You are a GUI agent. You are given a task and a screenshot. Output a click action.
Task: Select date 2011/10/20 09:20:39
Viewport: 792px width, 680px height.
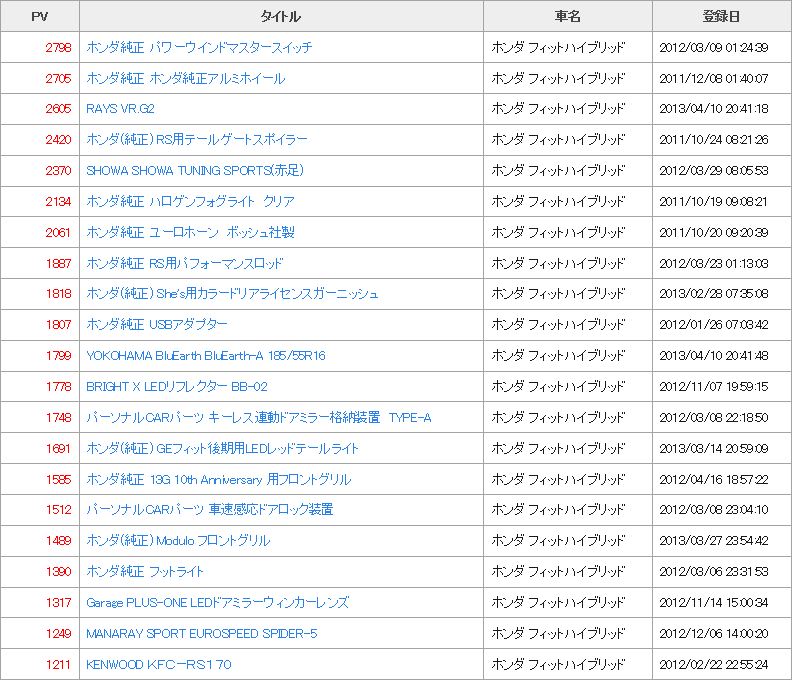[x=714, y=232]
